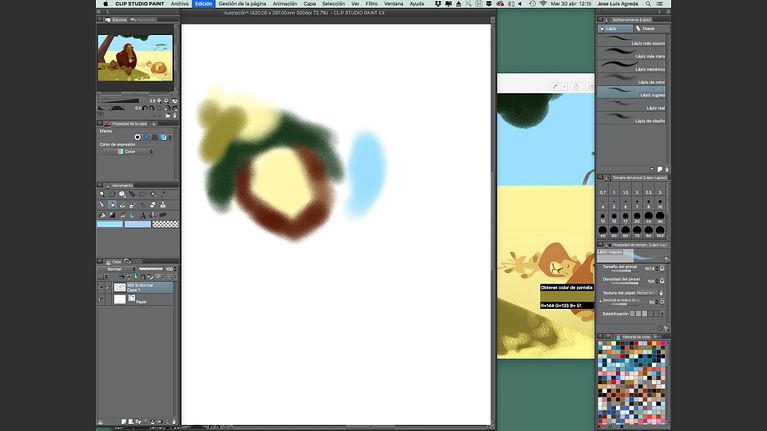Toggle visibility of the Papel layer
The width and height of the screenshot is (767, 431).
point(101,299)
